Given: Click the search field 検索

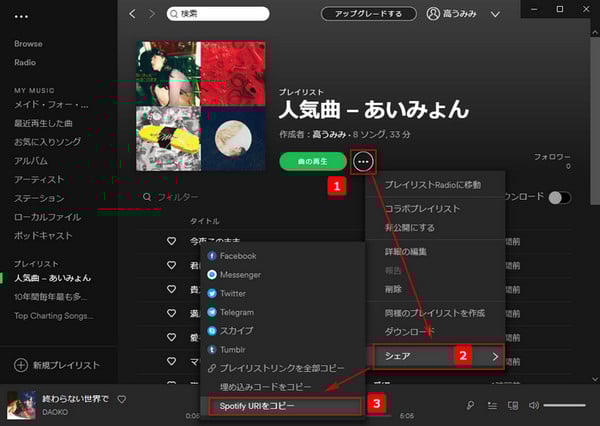Looking at the screenshot, I should pyautogui.click(x=218, y=14).
